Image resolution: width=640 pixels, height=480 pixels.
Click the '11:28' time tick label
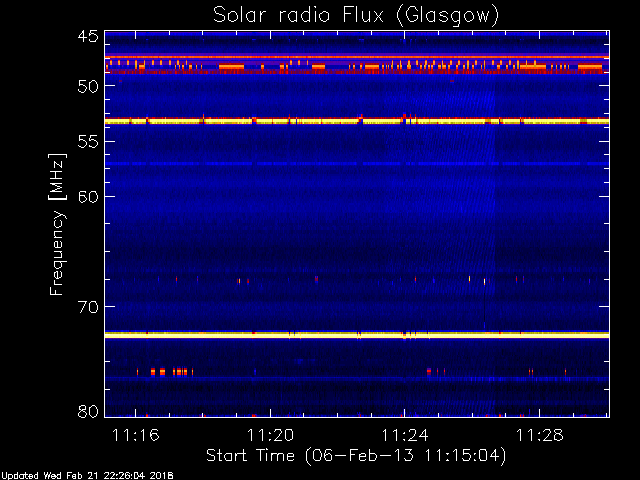pos(540,435)
